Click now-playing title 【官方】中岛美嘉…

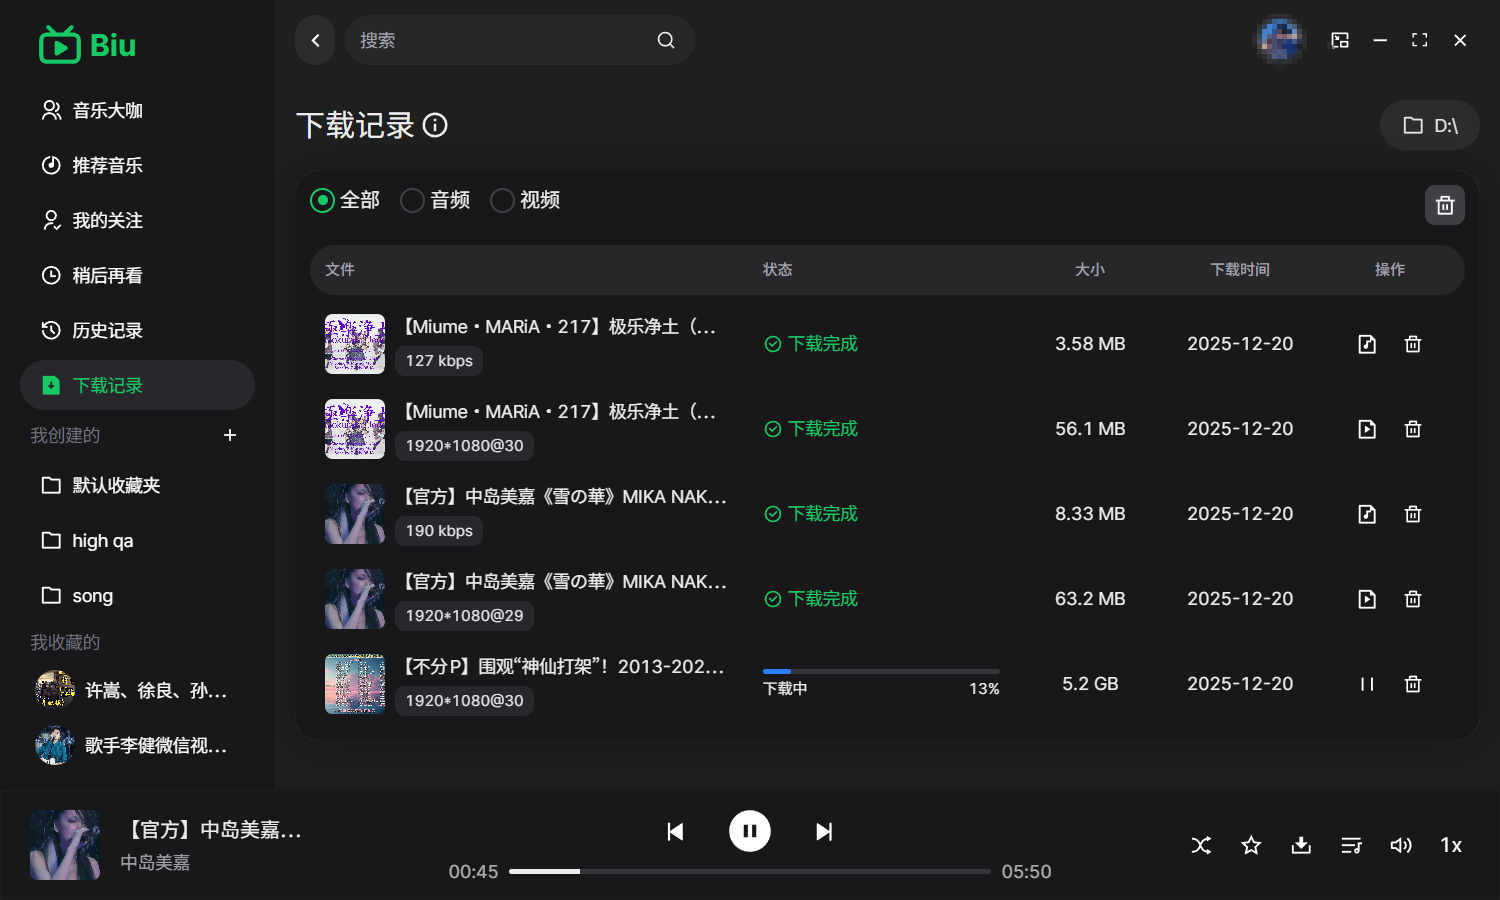(x=211, y=830)
